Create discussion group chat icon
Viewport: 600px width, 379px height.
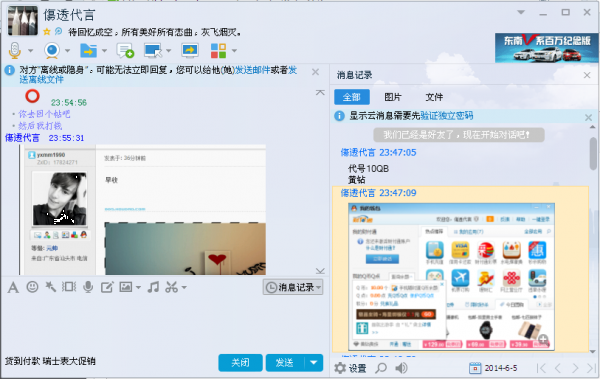[x=125, y=51]
